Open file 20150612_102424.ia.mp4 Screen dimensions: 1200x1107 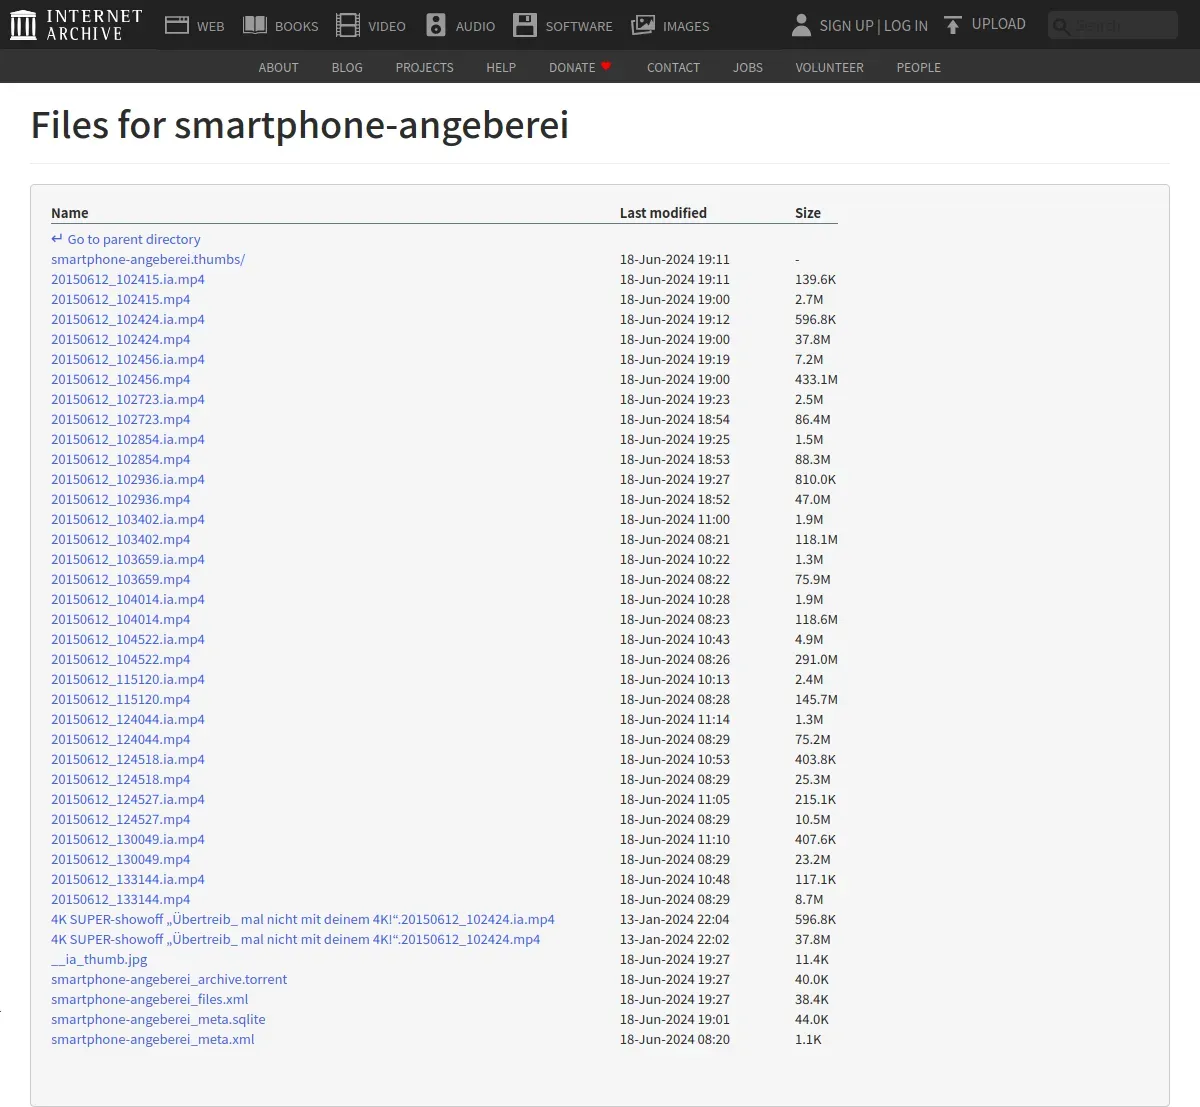128,319
